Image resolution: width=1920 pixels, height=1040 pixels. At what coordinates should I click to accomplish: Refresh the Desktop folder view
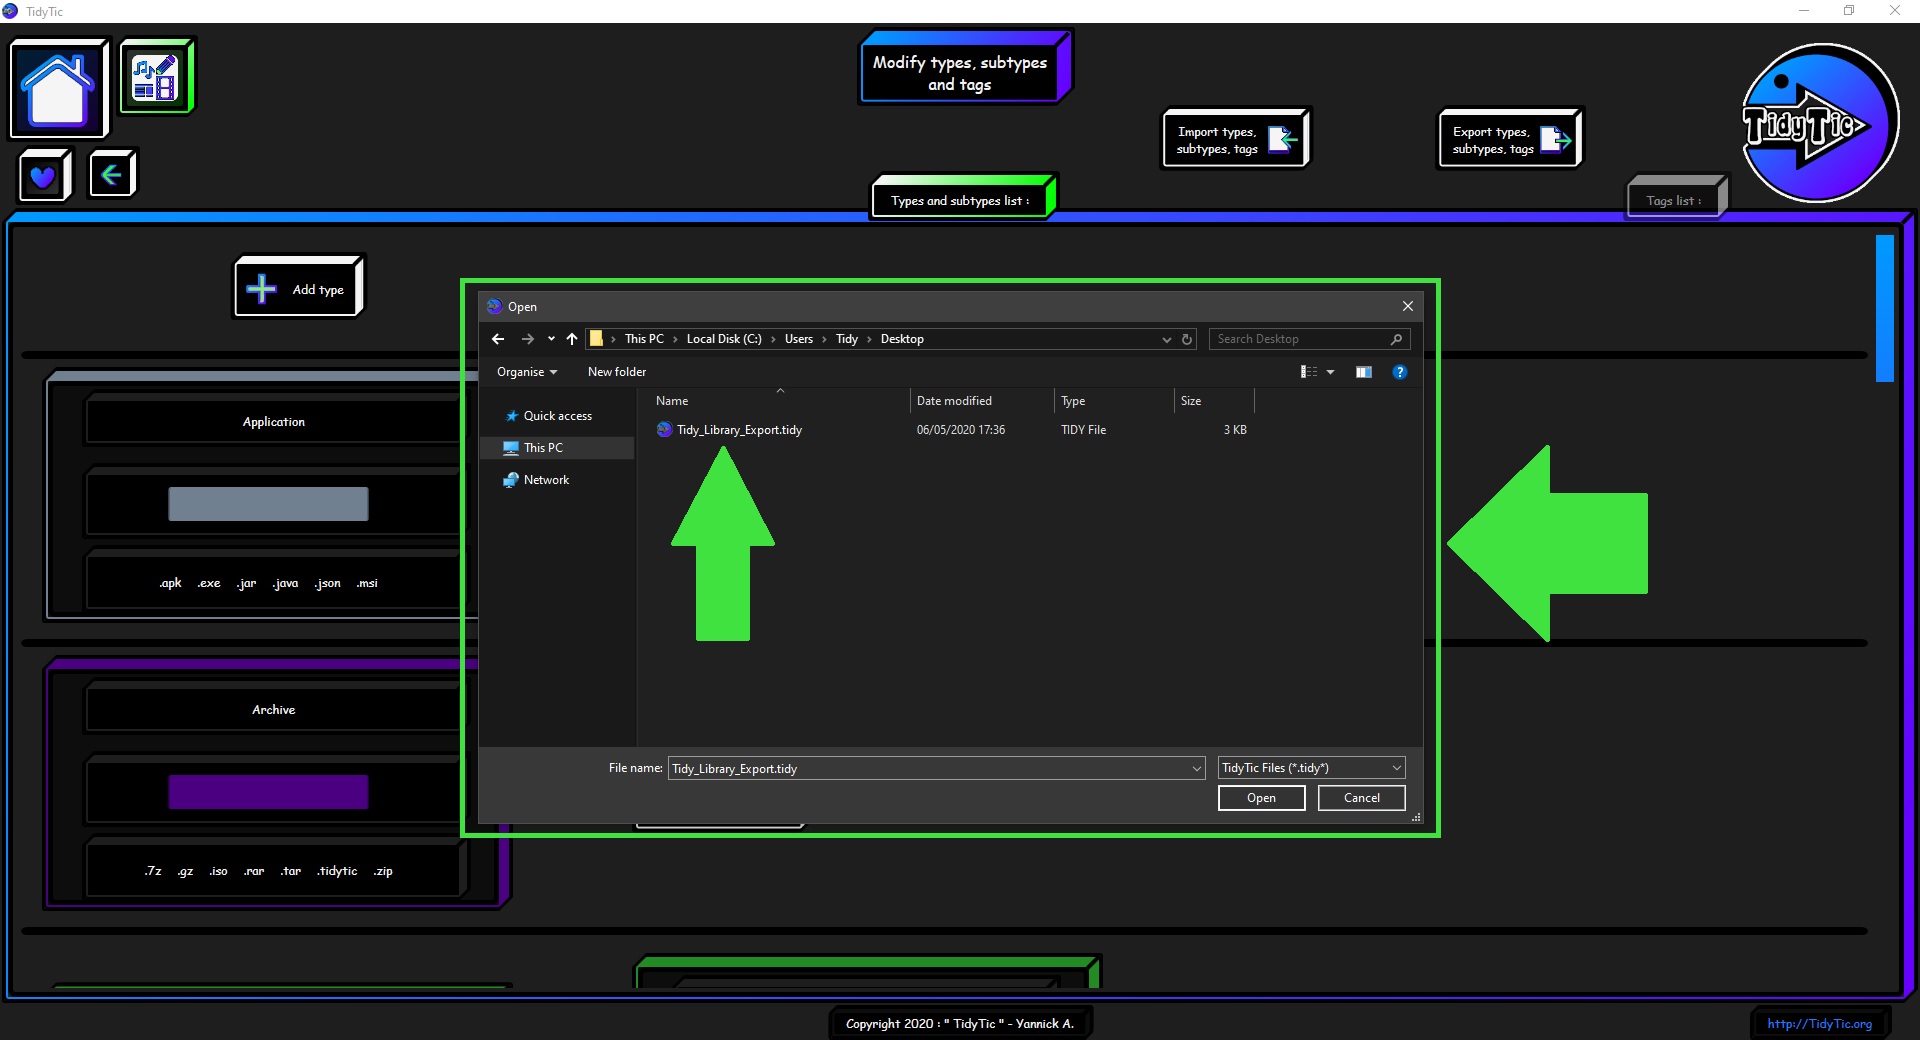[x=1187, y=339]
